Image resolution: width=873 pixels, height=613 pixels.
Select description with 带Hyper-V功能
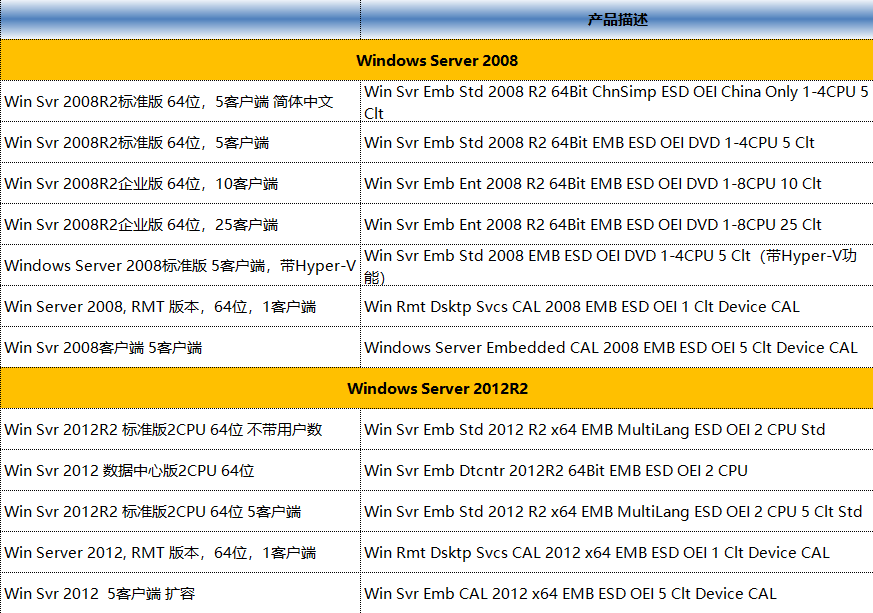pos(617,265)
